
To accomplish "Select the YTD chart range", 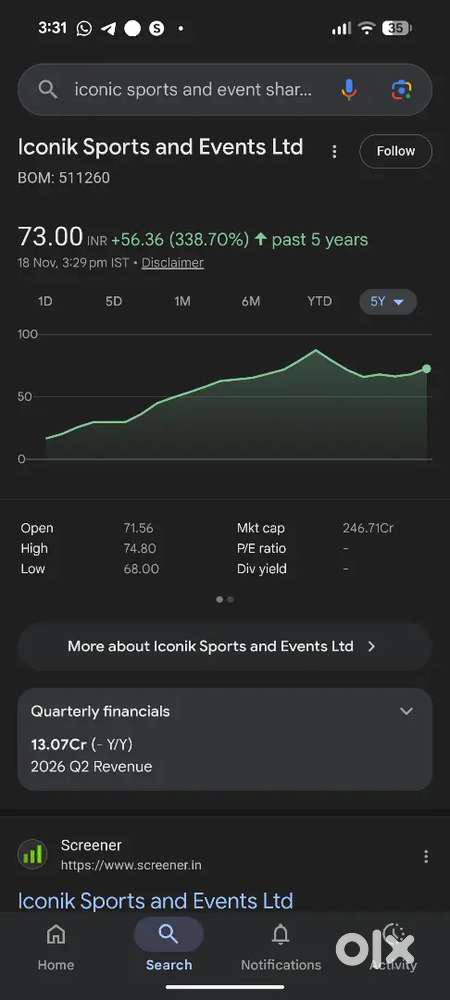I will click(319, 302).
